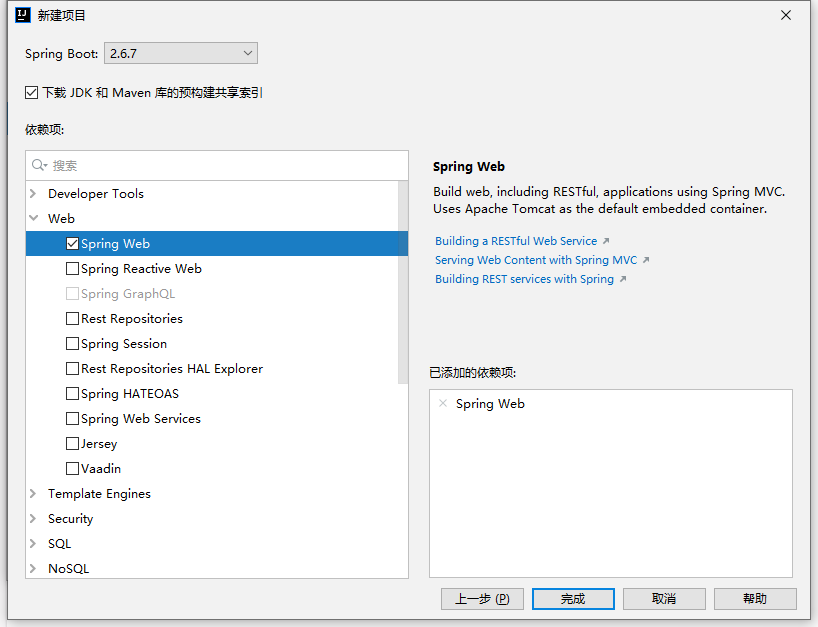The image size is (818, 627).
Task: Enable the Vaadin dependency checkbox
Action: pos(72,468)
